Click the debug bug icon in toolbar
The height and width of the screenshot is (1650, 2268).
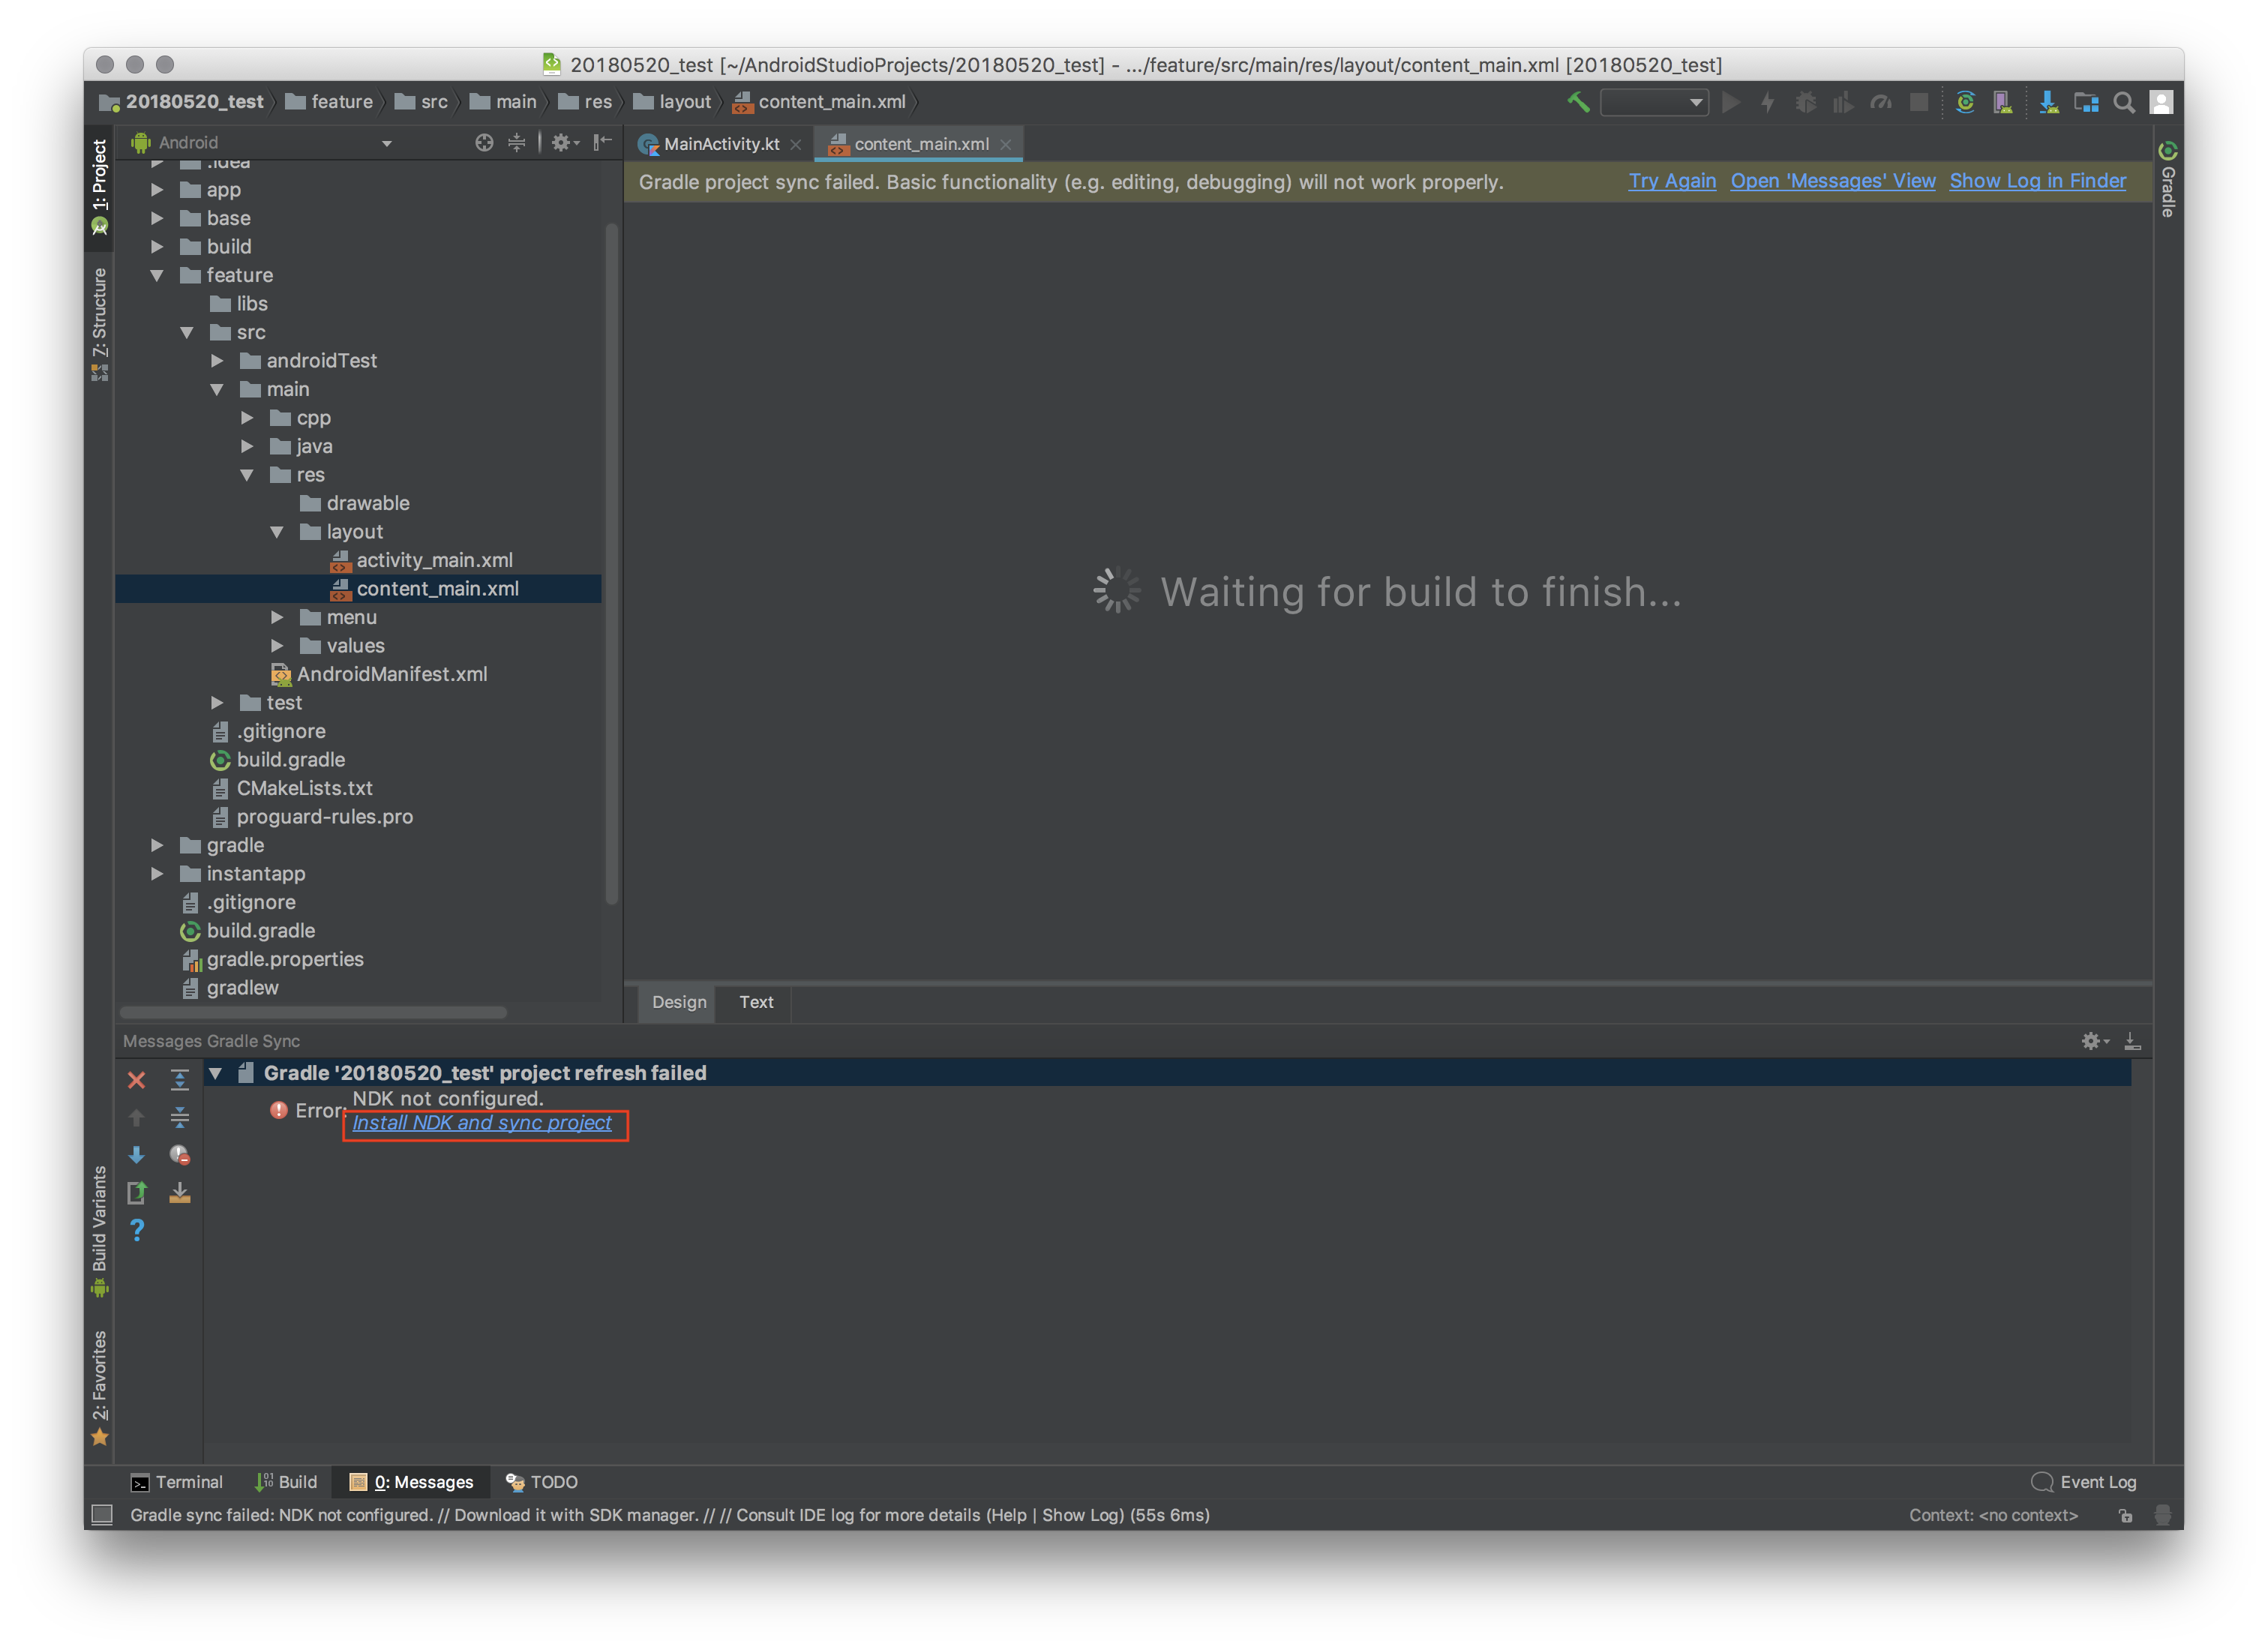click(x=1805, y=102)
